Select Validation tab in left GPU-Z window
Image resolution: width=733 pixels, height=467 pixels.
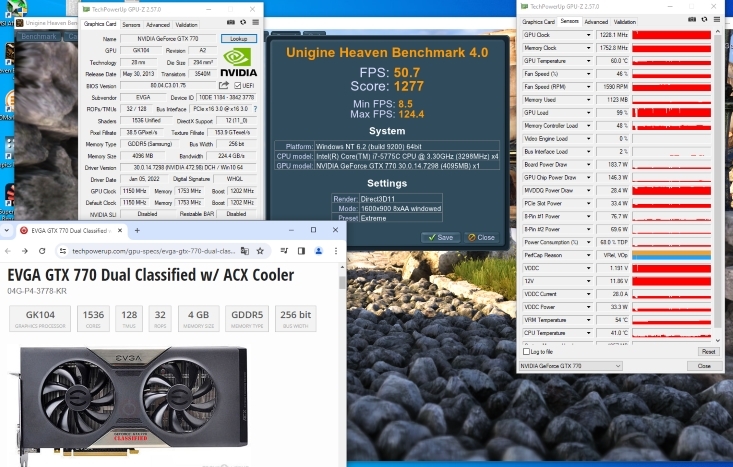(186, 25)
